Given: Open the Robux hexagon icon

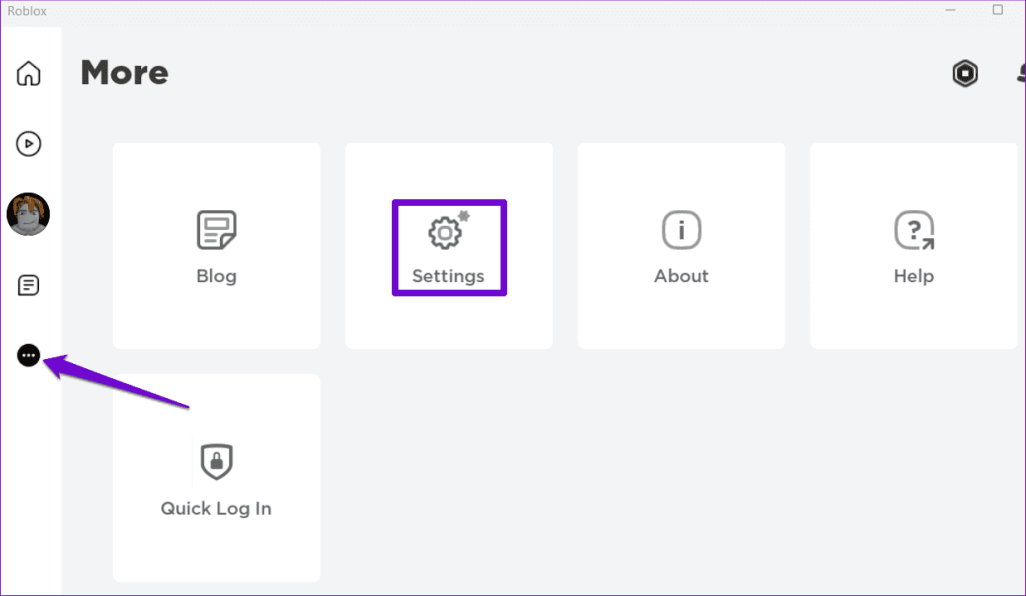Looking at the screenshot, I should pyautogui.click(x=965, y=73).
